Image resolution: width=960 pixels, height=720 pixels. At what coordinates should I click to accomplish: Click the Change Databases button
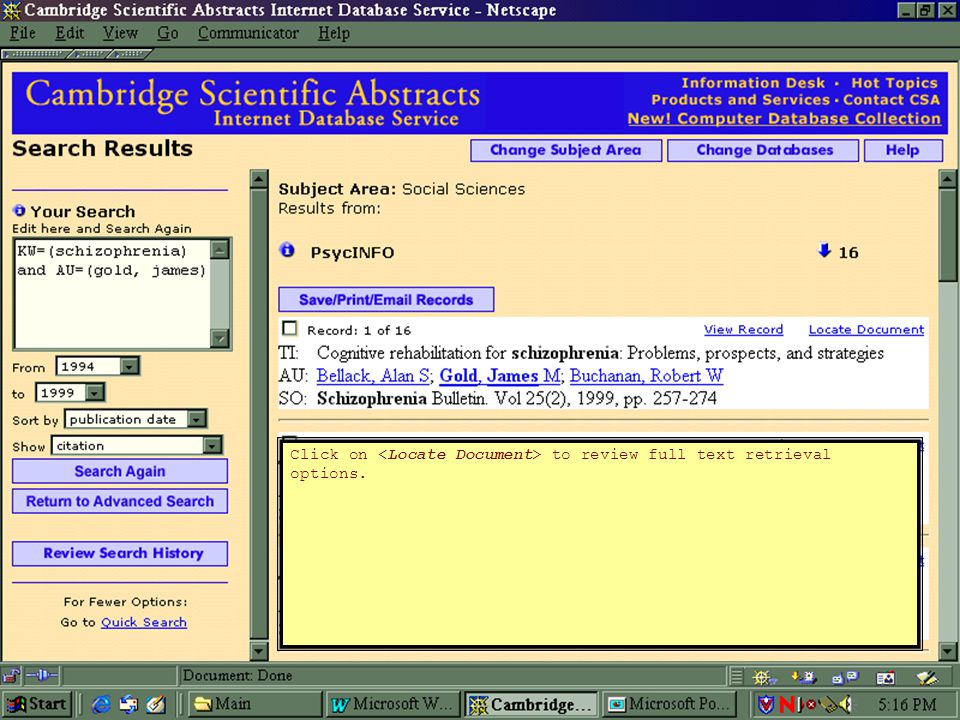(765, 150)
